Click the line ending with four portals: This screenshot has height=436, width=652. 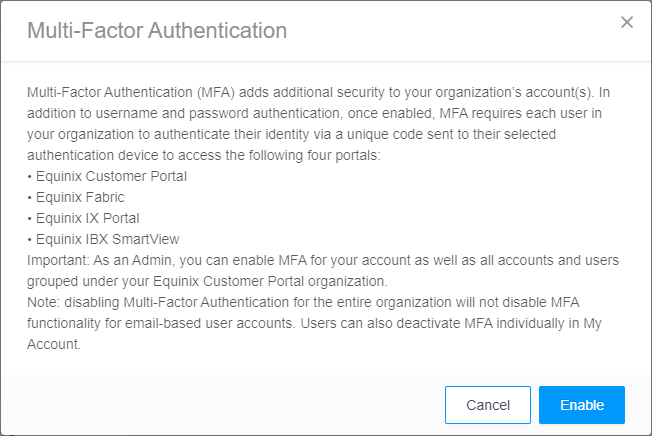tap(204, 155)
